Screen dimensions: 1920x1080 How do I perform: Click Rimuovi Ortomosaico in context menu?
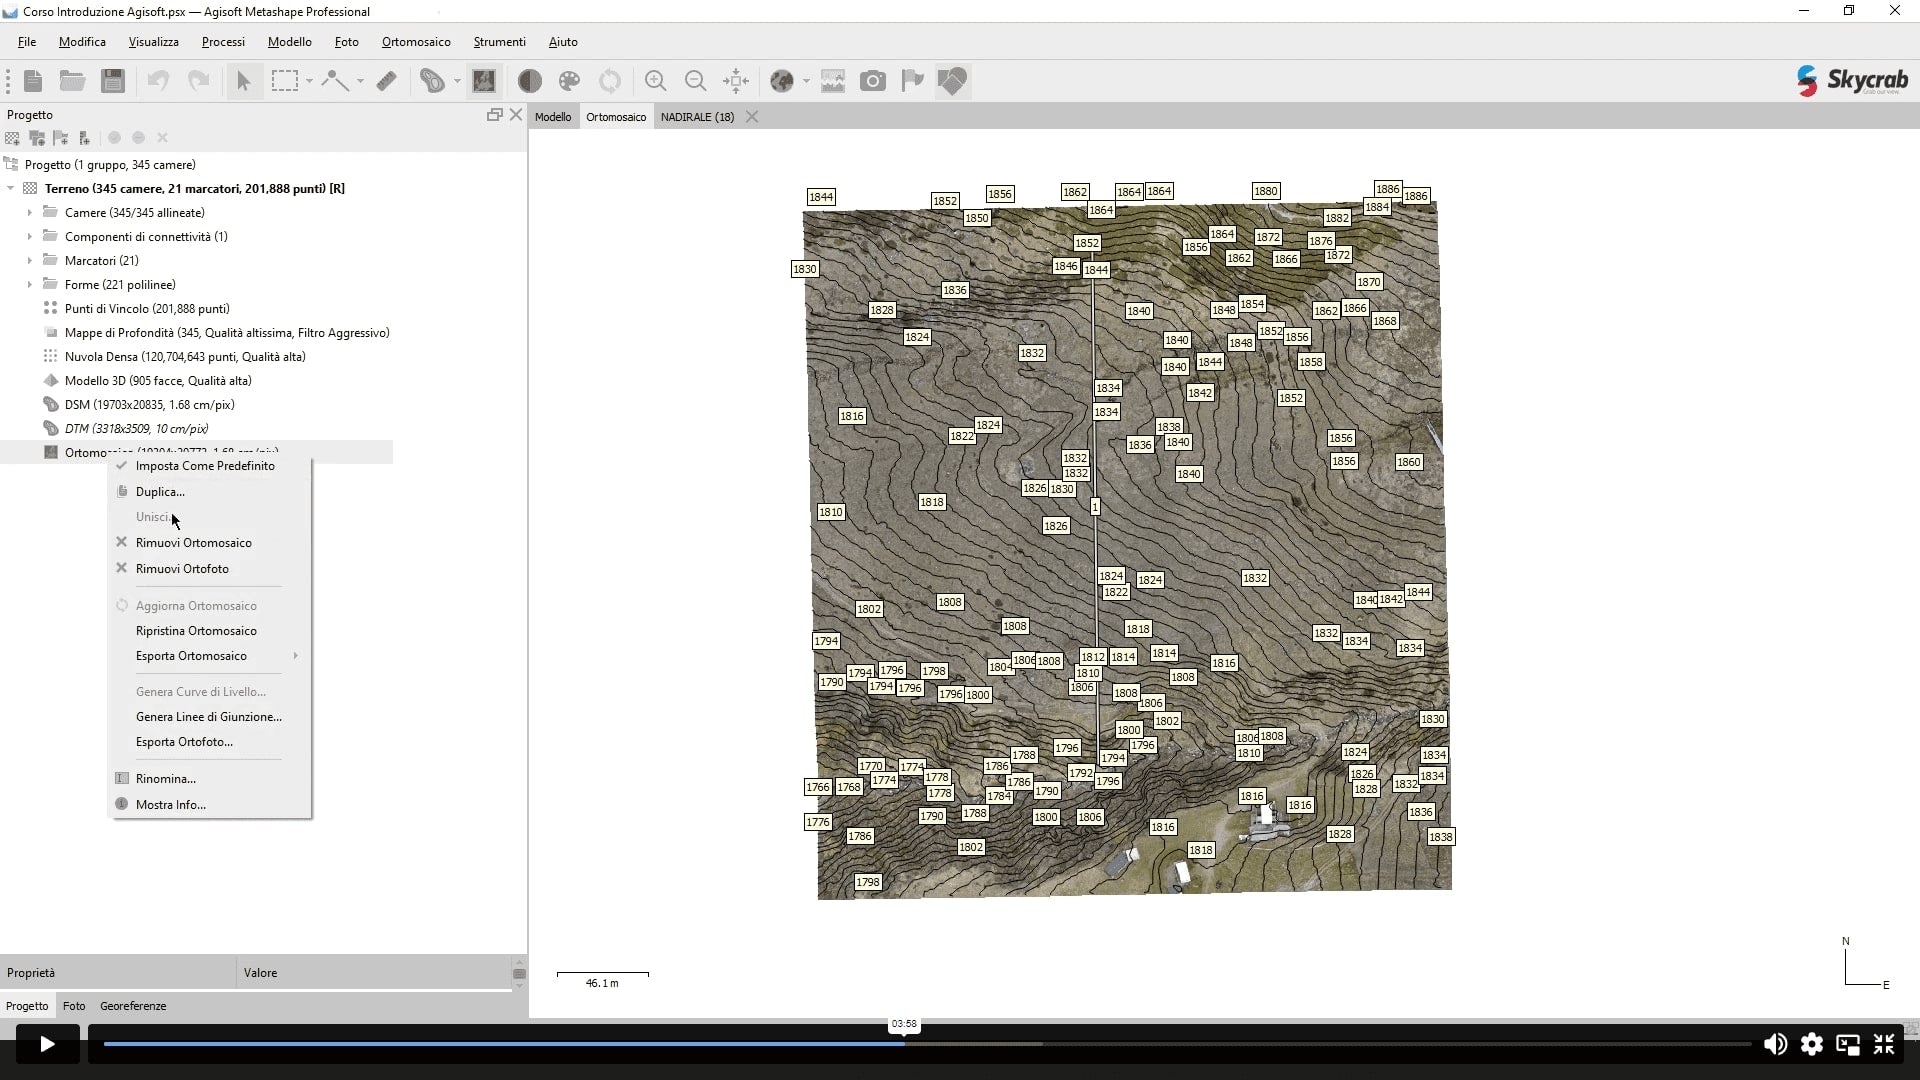[x=193, y=543]
